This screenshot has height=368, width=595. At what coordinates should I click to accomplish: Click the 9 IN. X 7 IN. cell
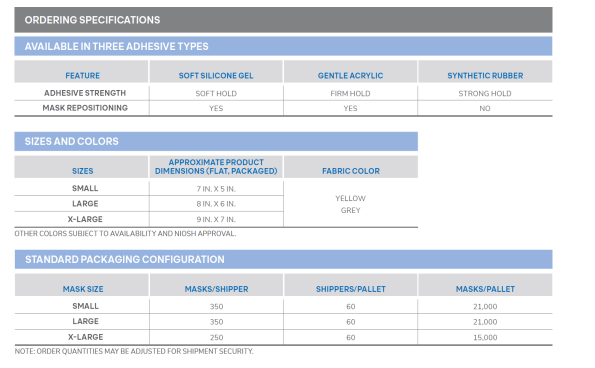pyautogui.click(x=216, y=219)
